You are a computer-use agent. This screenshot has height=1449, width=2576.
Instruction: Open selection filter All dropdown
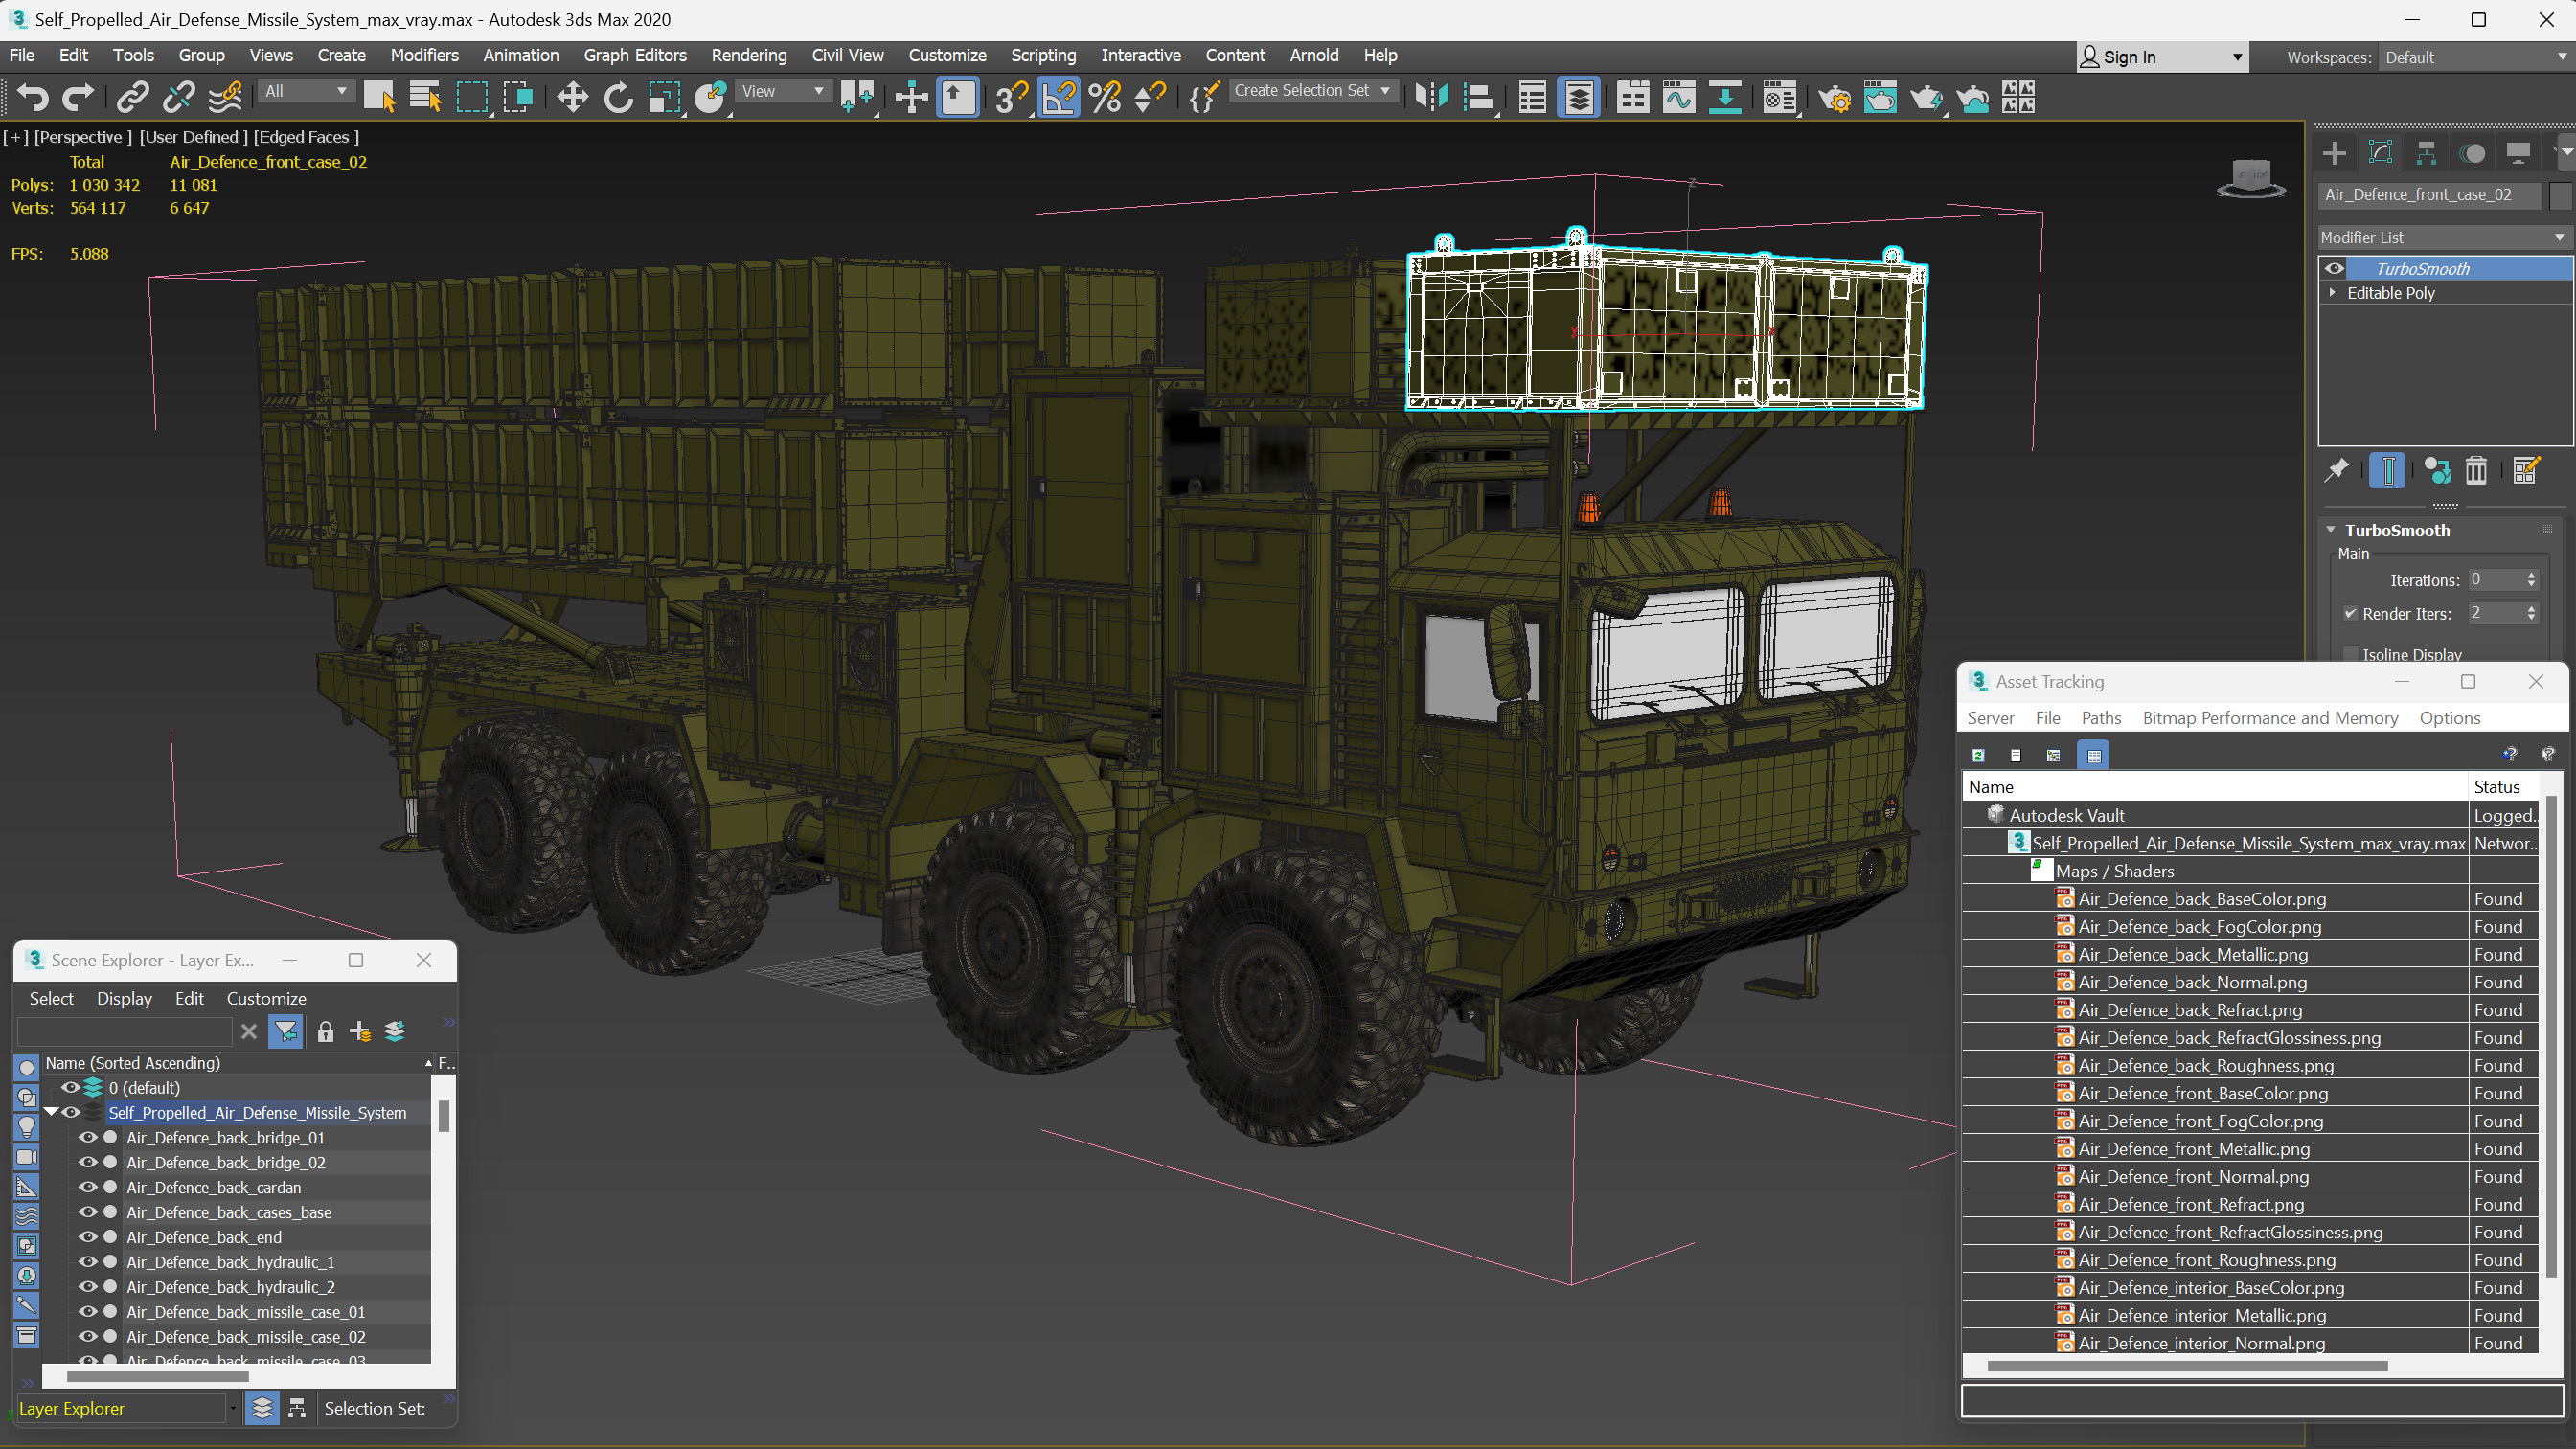pyautogui.click(x=306, y=91)
